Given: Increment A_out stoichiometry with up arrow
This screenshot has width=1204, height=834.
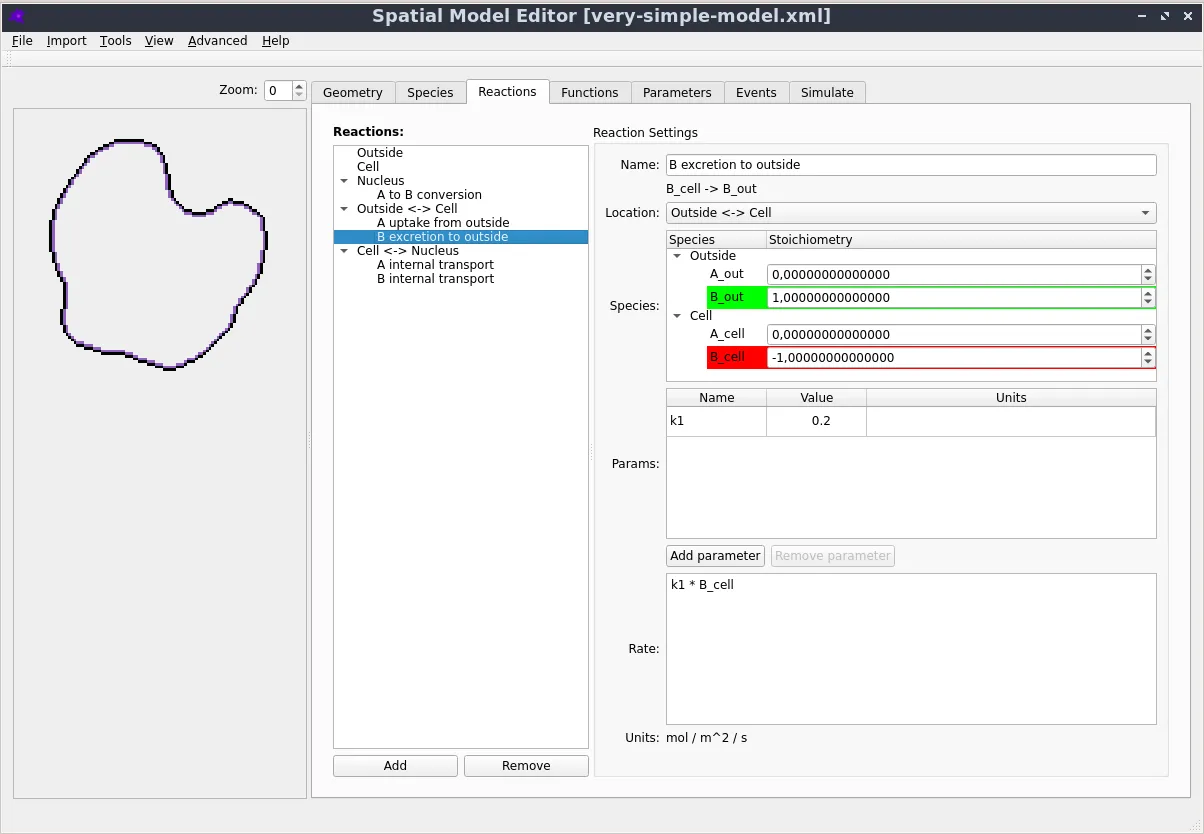Looking at the screenshot, I should point(1149,270).
